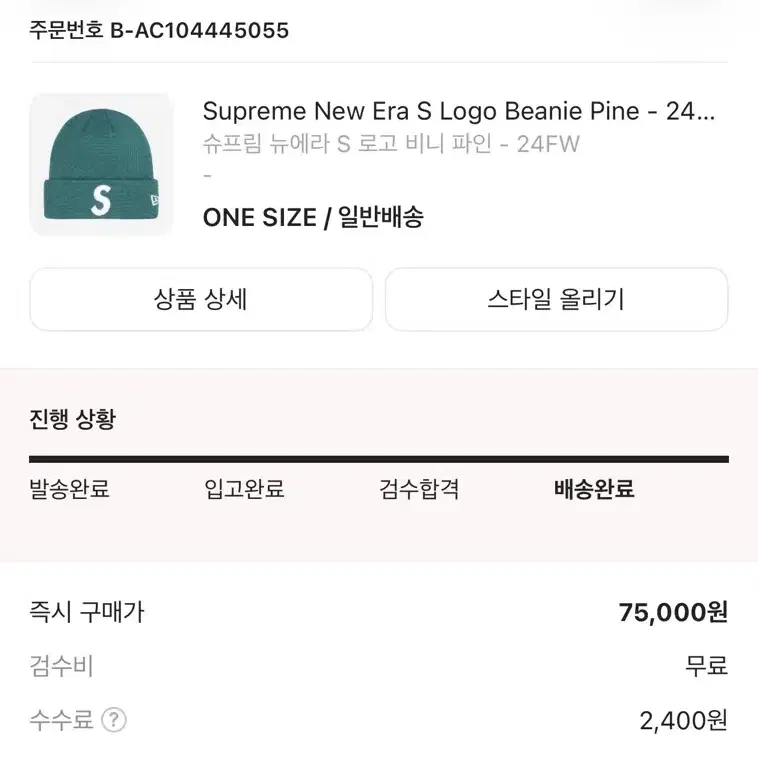Viewport: 758px width, 758px height.
Task: Click the 무료 inspection fee value
Action: (x=706, y=666)
